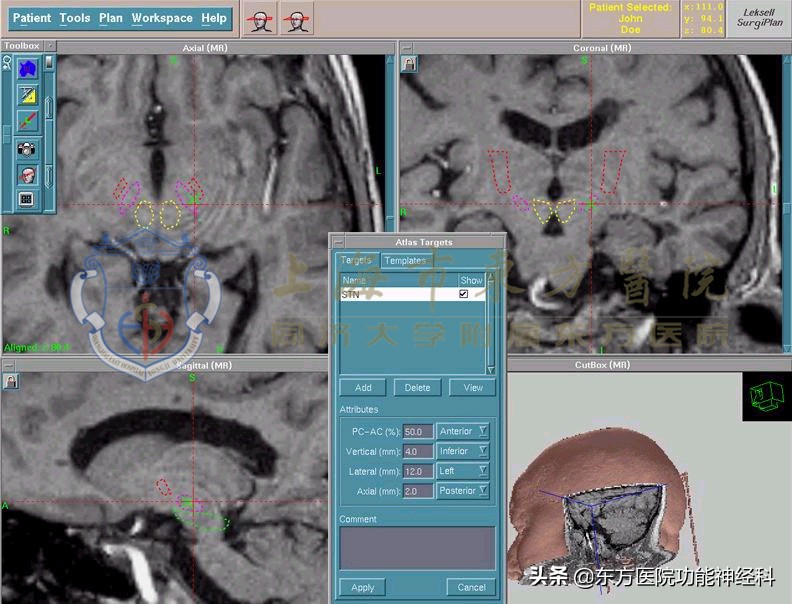Click the Name column header
Image resolution: width=792 pixels, height=604 pixels.
(399, 280)
